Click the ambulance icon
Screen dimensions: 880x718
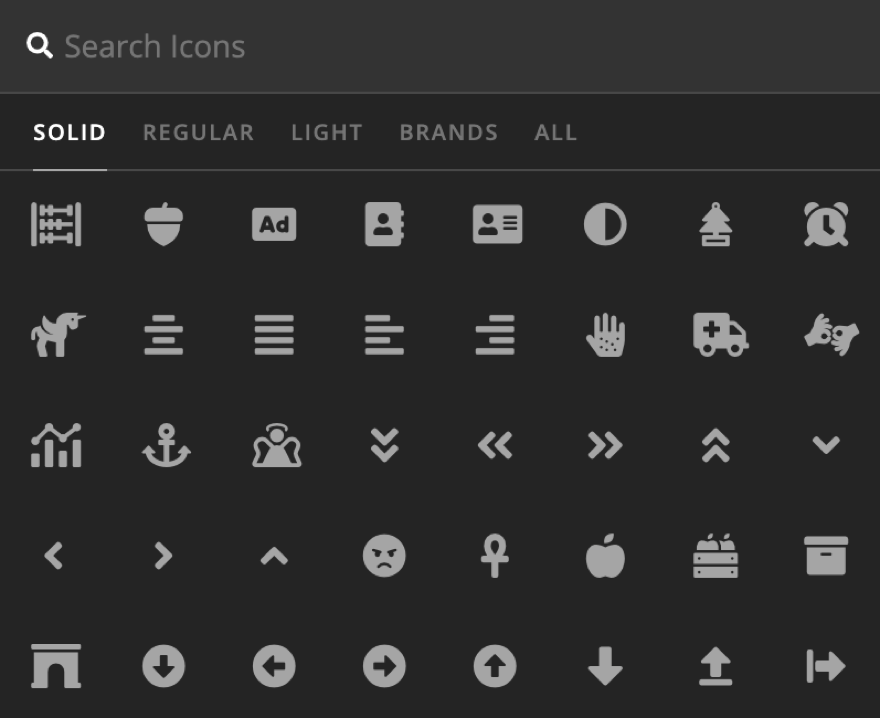(x=717, y=335)
